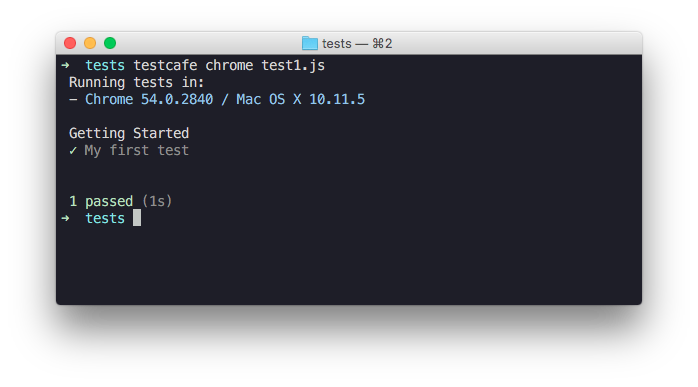Click the arrow on the last prompt line

coord(65,218)
